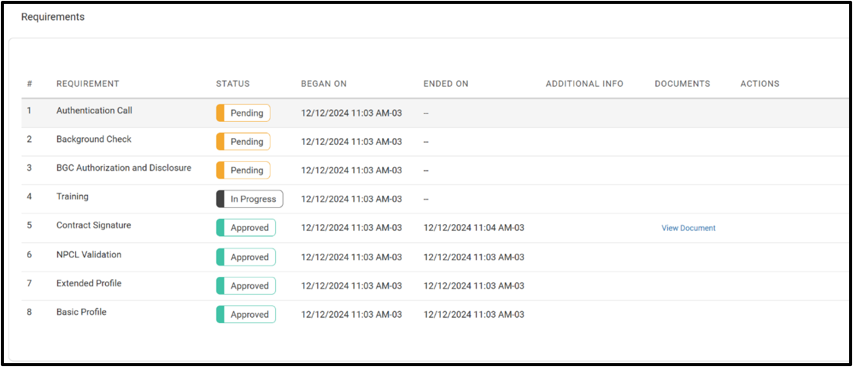Select the Training requirement
853x367 pixels.
72,197
